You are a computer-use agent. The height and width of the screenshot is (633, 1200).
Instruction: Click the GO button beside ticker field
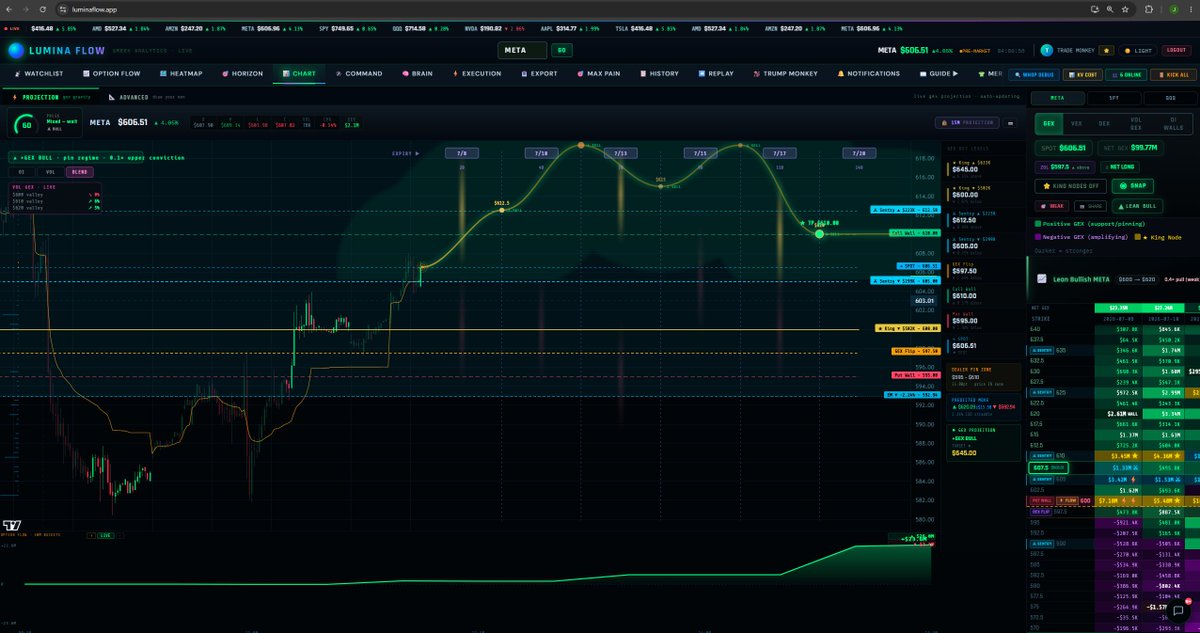click(561, 50)
